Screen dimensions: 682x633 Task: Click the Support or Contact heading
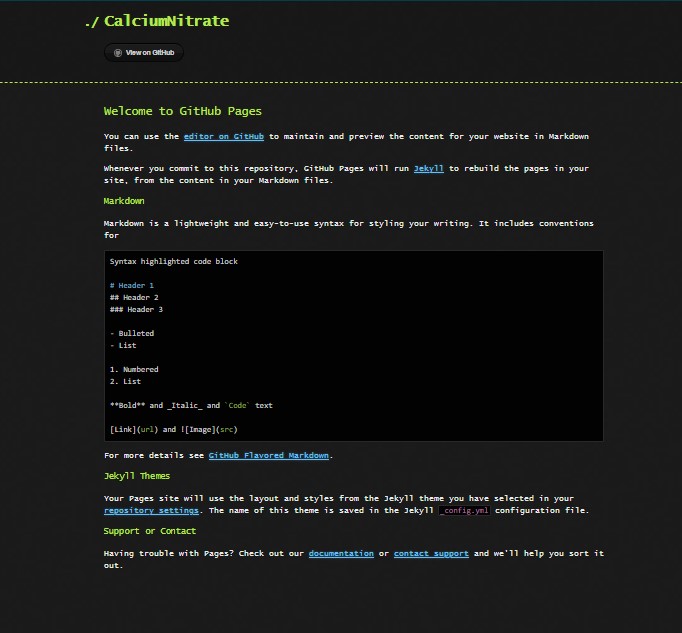(x=150, y=531)
